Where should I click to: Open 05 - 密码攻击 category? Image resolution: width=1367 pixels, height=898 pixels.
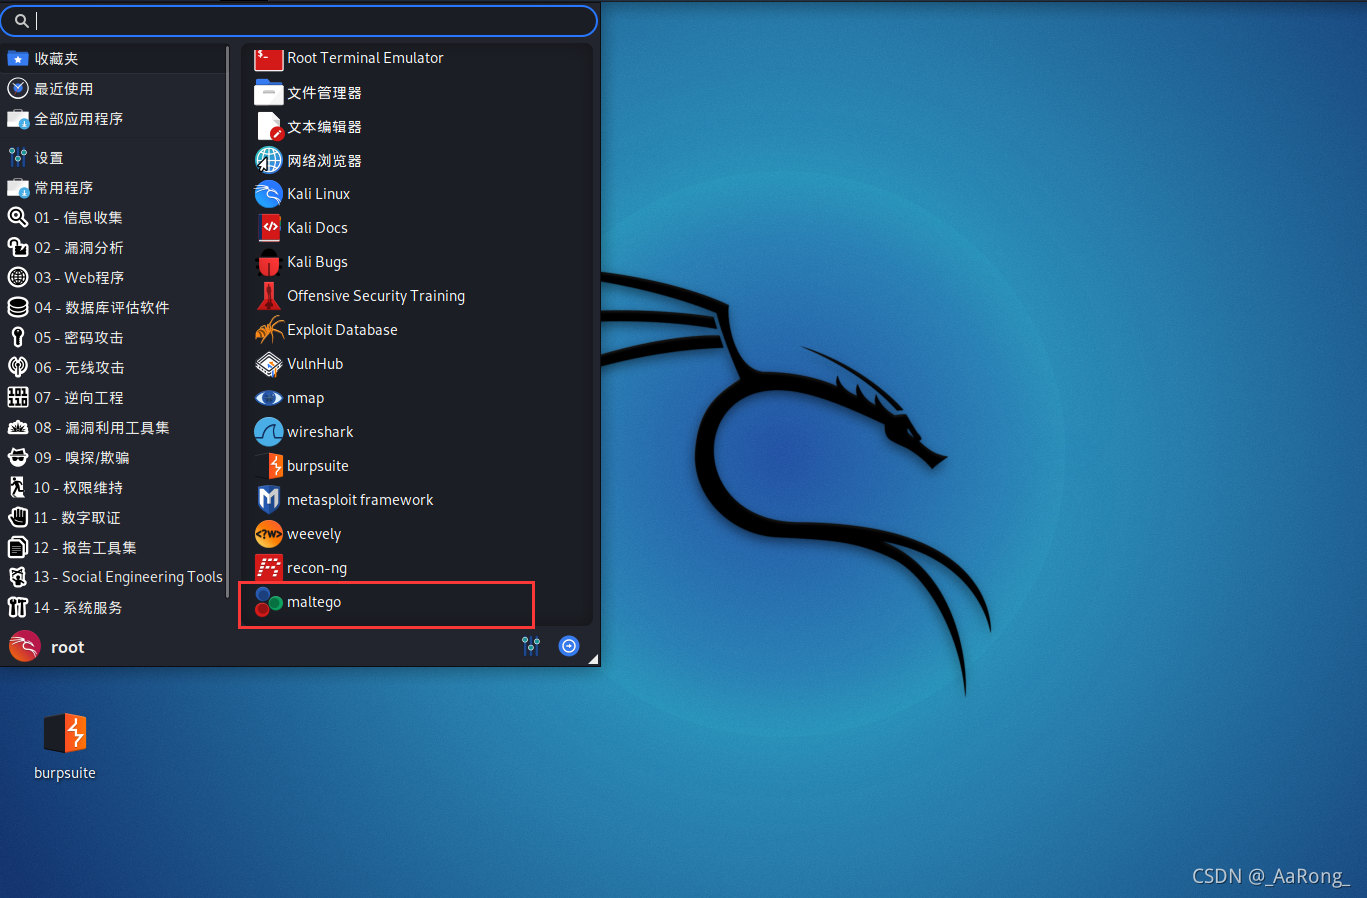point(114,338)
